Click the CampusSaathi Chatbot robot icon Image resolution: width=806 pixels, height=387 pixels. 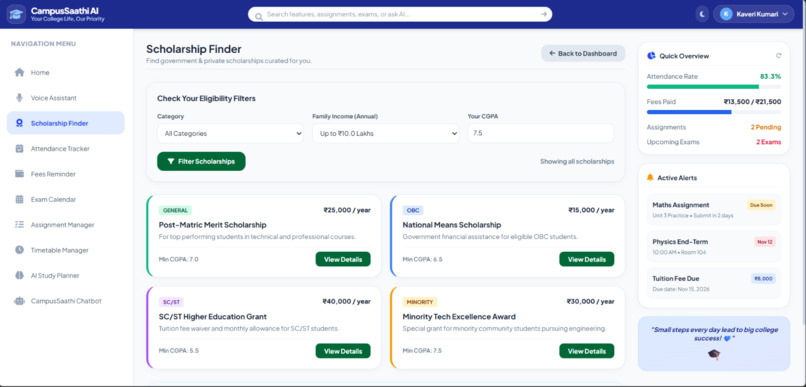(x=20, y=301)
